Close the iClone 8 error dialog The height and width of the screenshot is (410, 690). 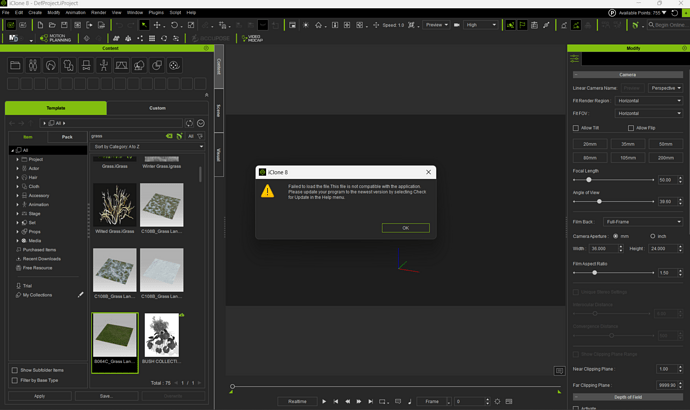point(428,172)
